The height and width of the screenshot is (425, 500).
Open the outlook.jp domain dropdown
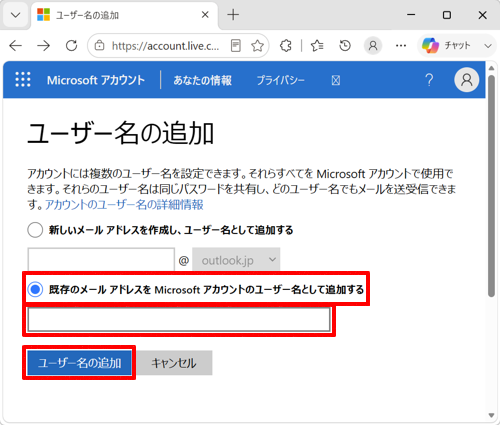[236, 260]
